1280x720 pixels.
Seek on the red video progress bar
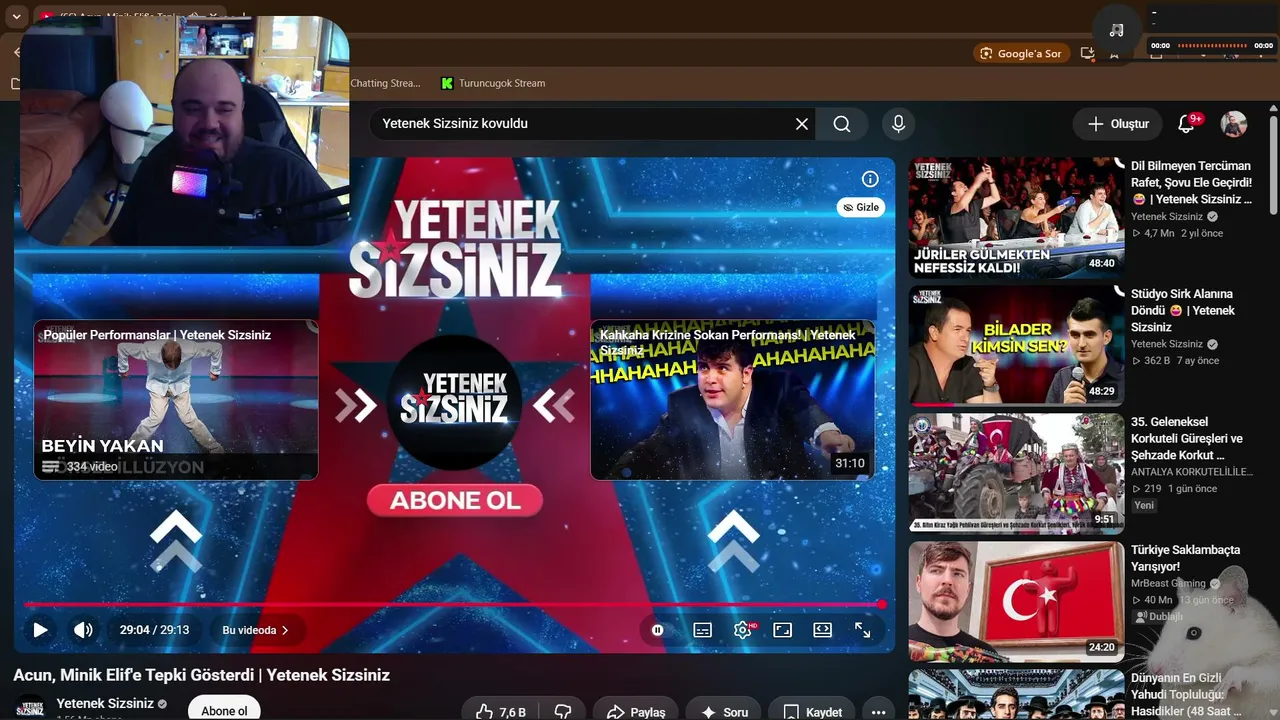(454, 604)
